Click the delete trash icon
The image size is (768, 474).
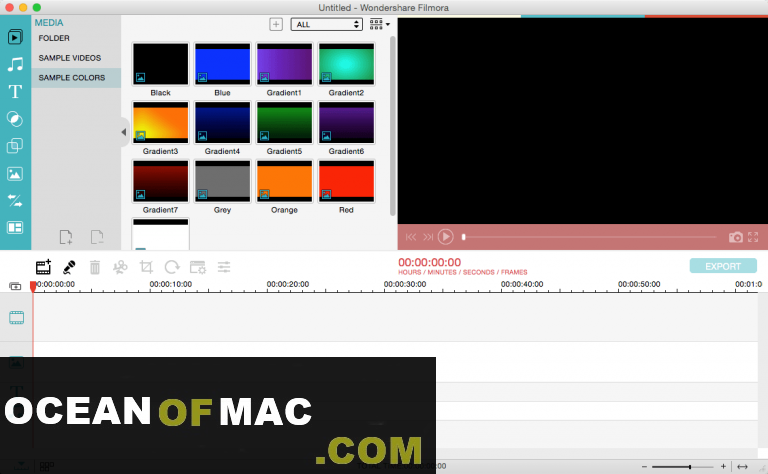click(95, 267)
